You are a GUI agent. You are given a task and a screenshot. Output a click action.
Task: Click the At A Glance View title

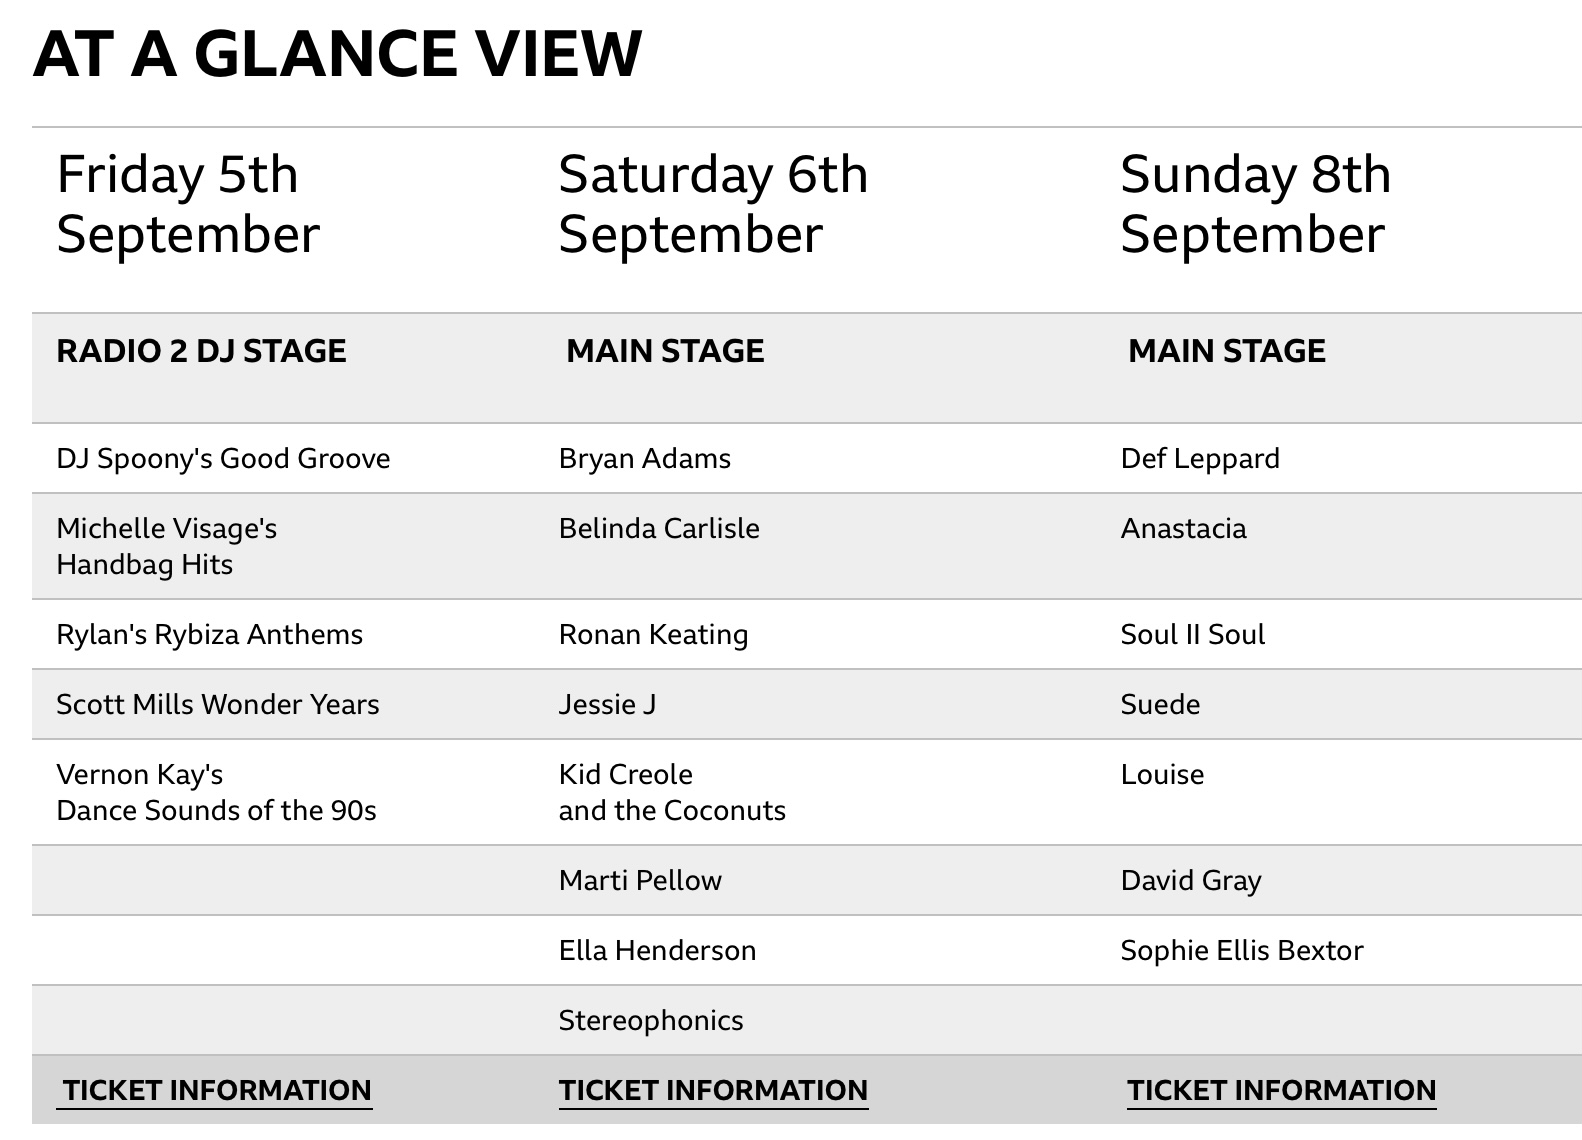click(x=337, y=54)
